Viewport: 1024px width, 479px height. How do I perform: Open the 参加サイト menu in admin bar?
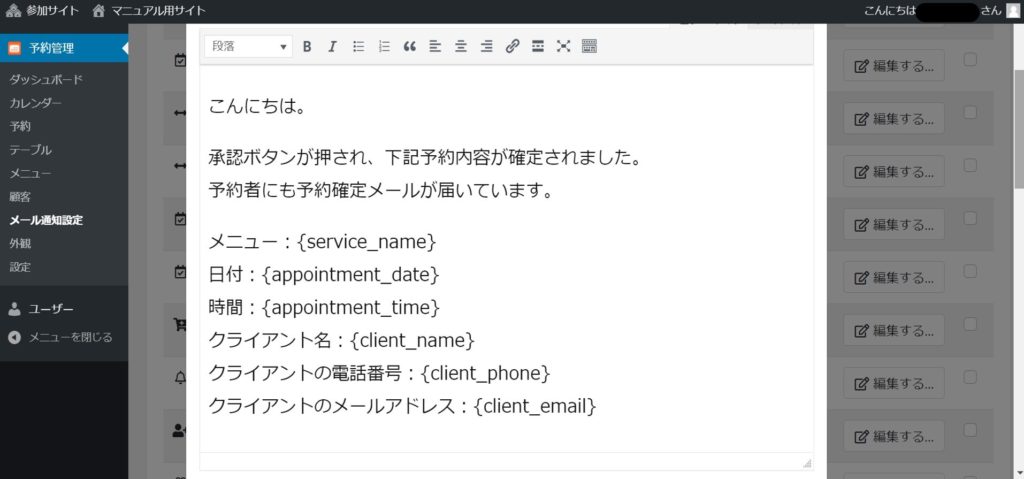[41, 10]
